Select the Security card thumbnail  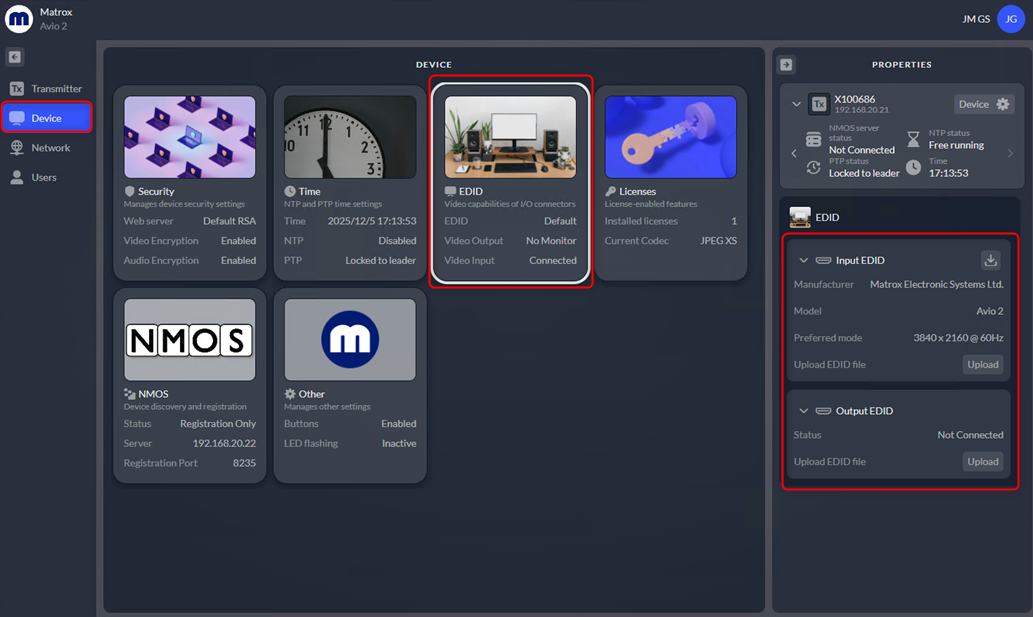pos(190,137)
